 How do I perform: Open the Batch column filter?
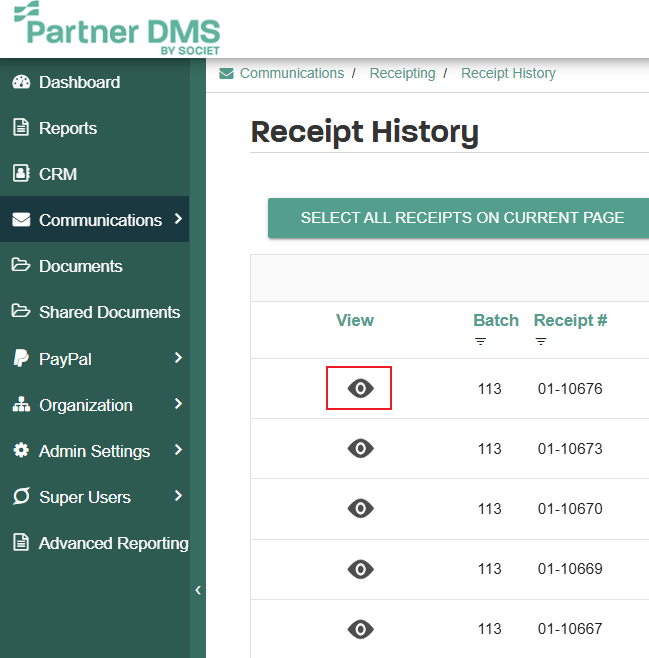pyautogui.click(x=480, y=341)
